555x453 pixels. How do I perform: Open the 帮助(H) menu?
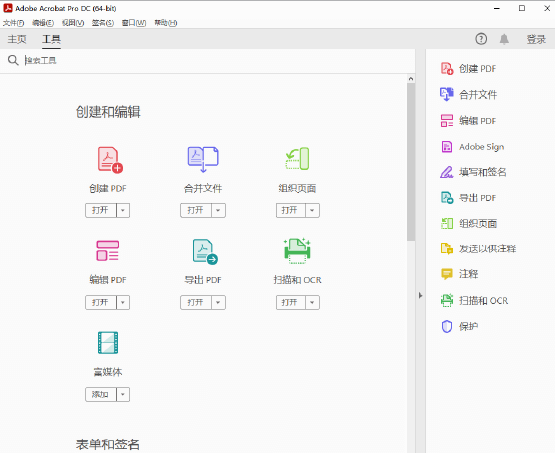[166, 23]
